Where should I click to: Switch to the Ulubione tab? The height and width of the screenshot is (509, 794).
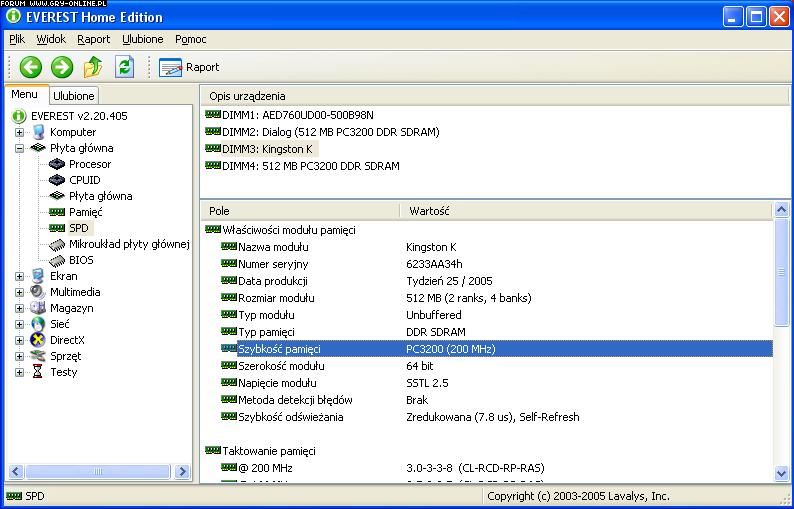(x=73, y=96)
